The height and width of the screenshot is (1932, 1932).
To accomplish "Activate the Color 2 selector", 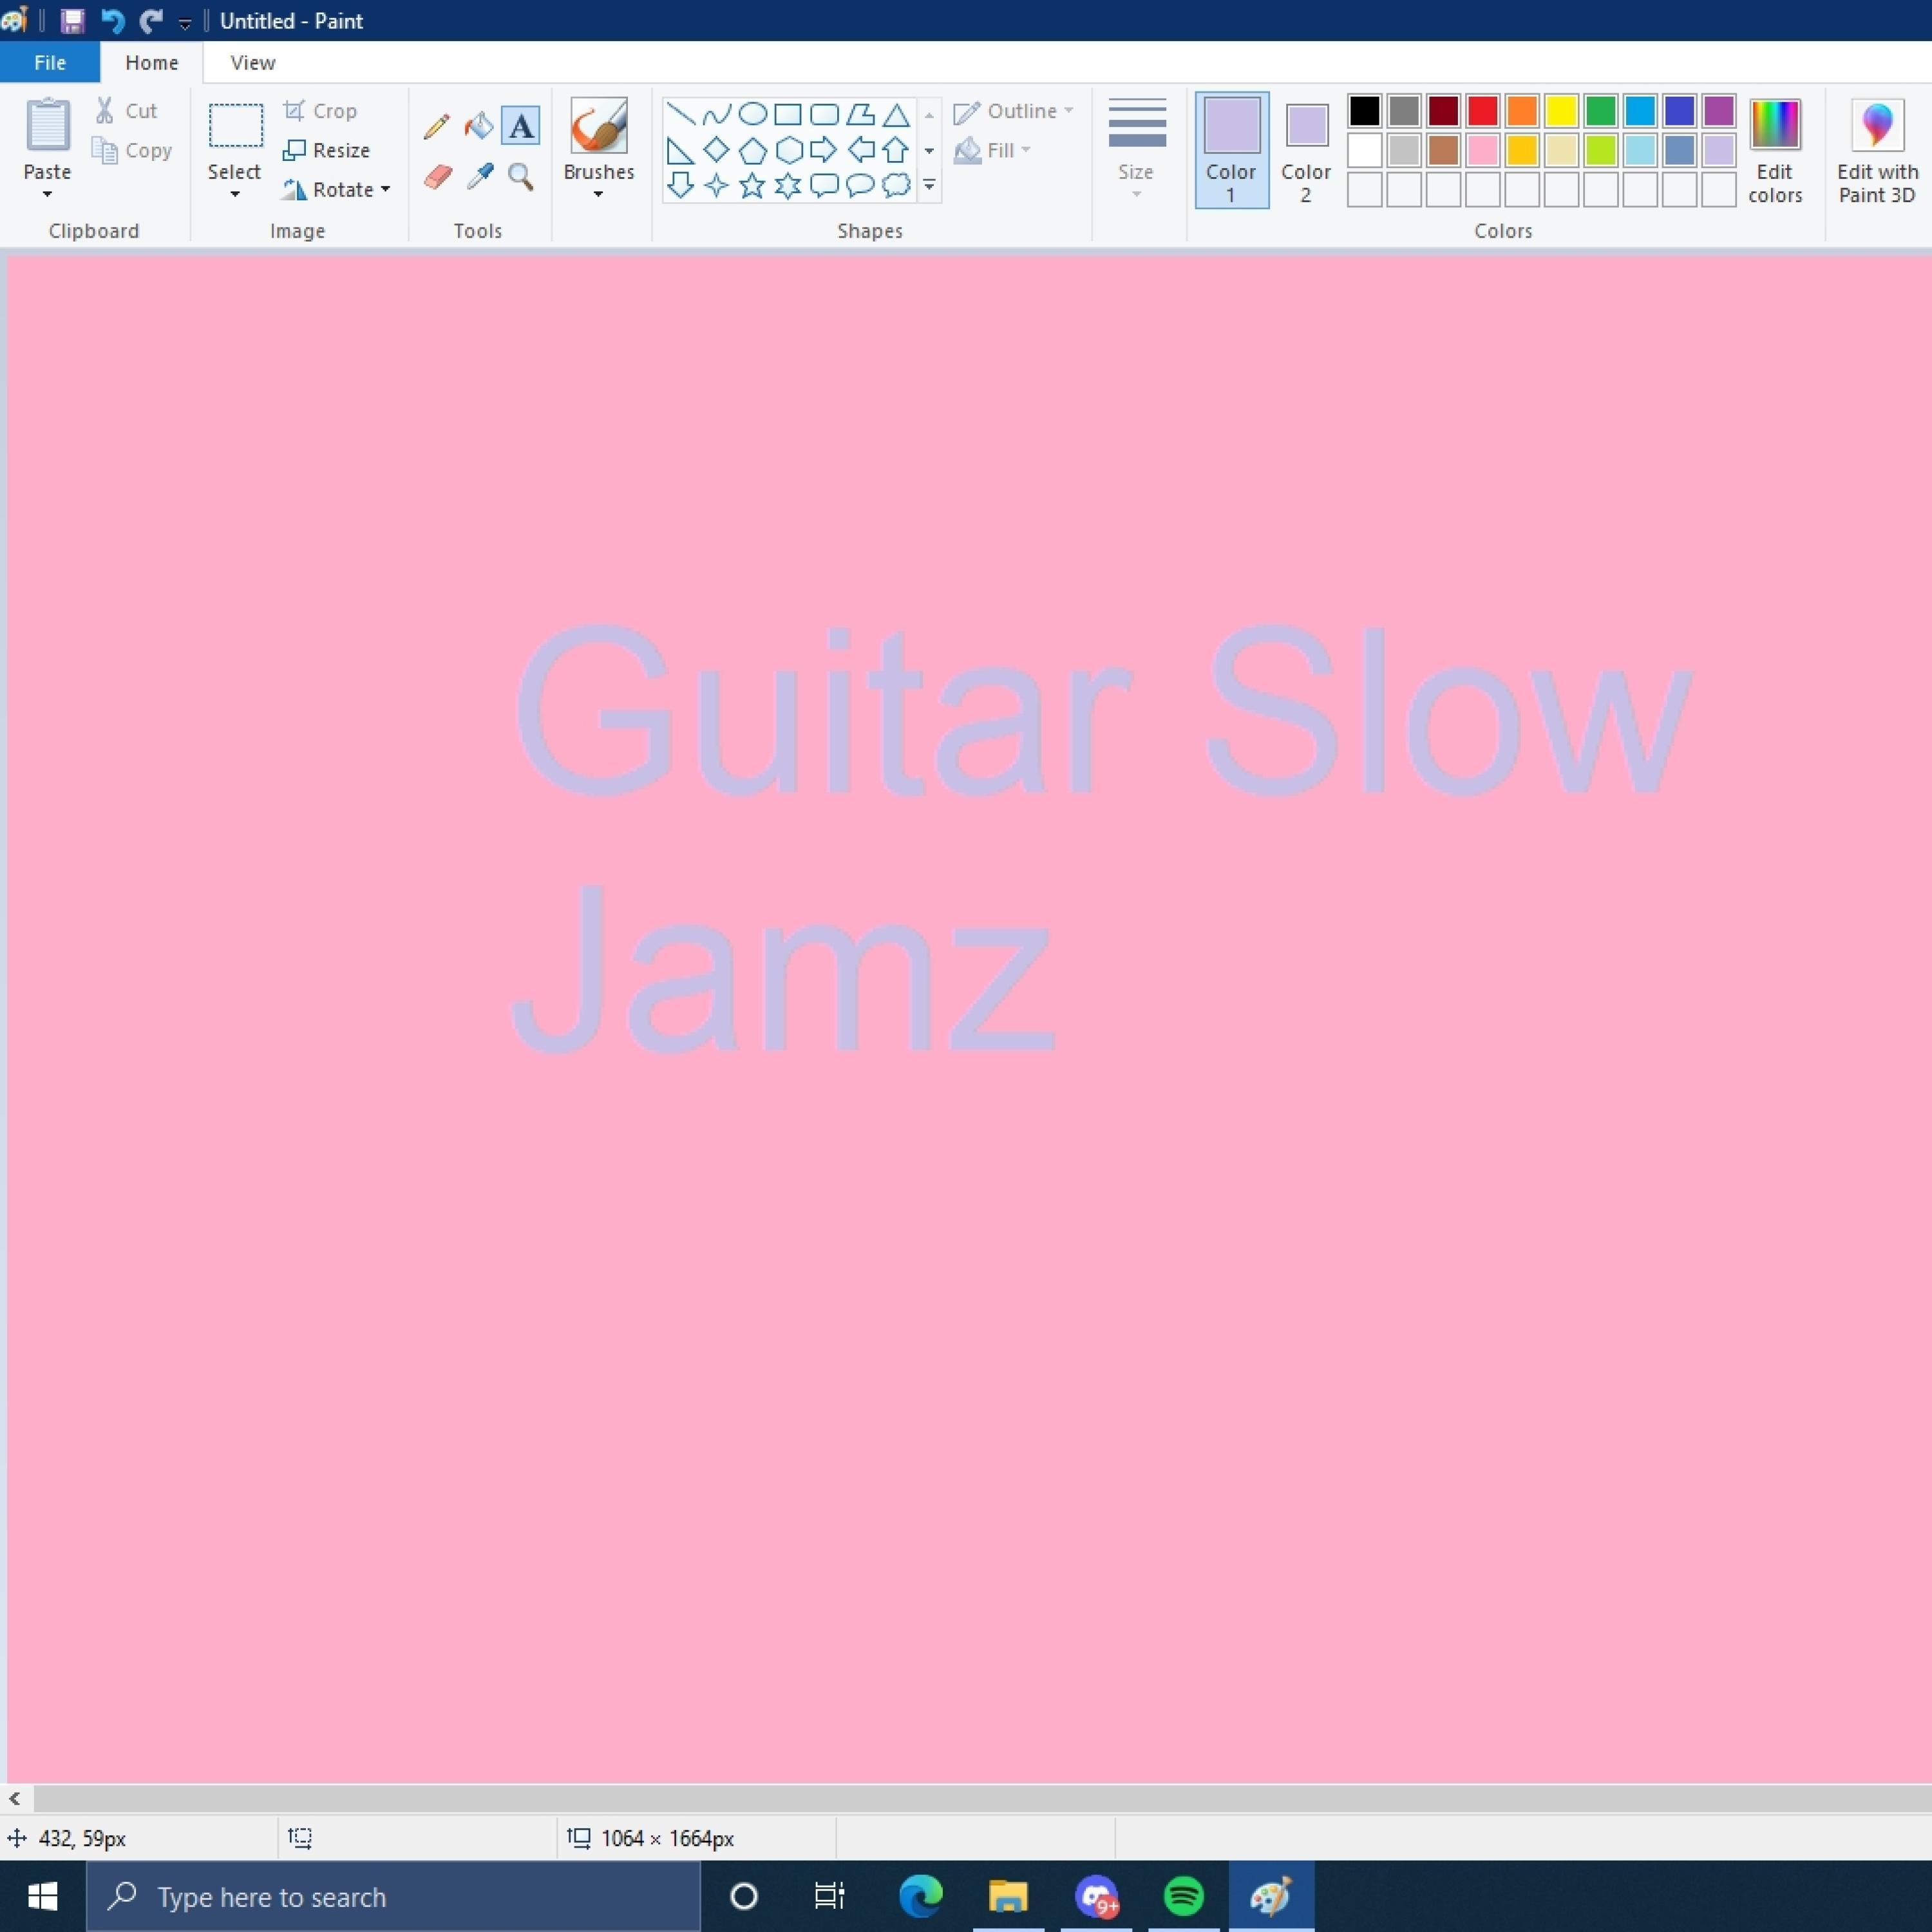I will pos(1306,150).
